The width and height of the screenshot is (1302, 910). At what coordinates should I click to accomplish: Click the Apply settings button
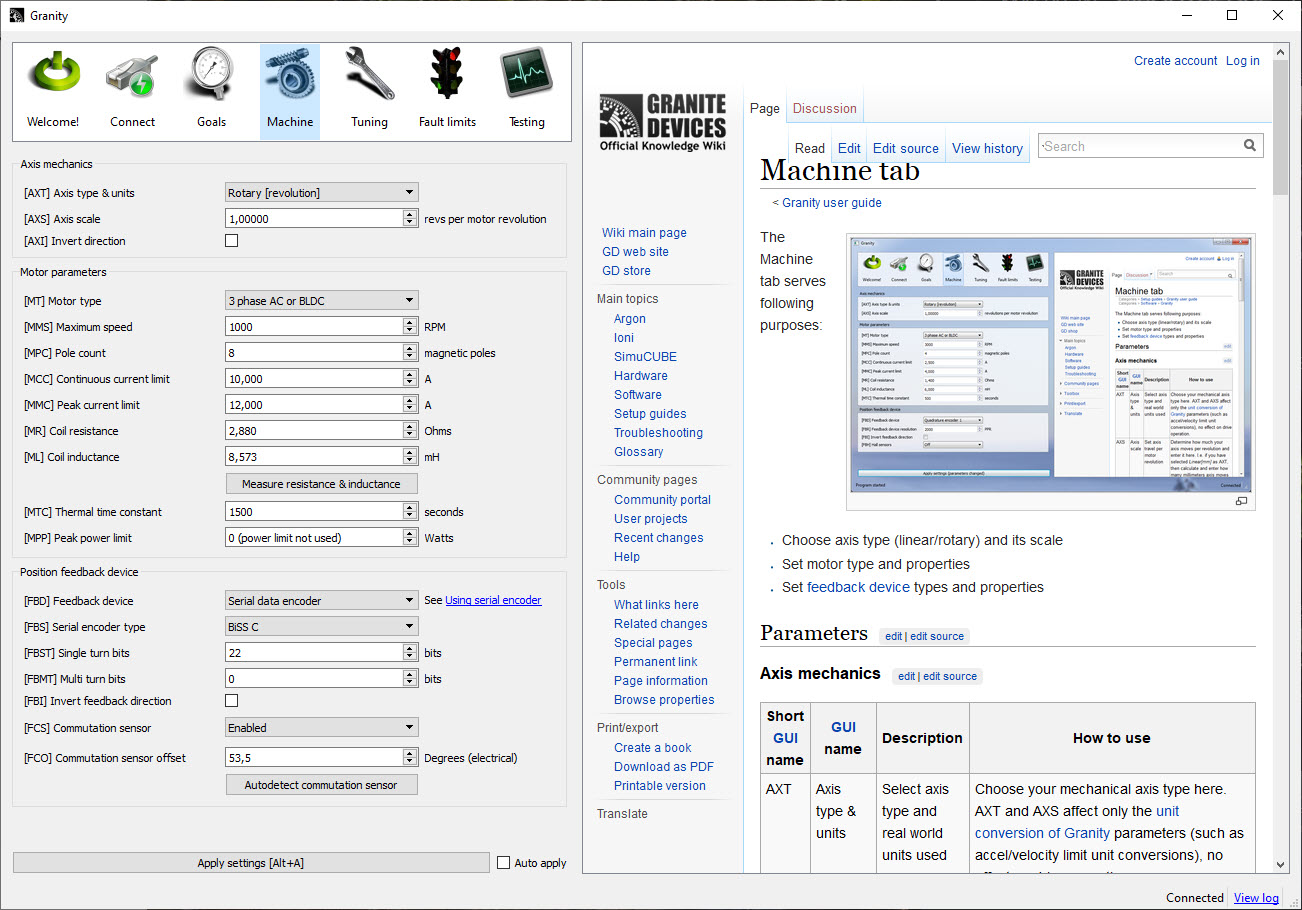[251, 863]
